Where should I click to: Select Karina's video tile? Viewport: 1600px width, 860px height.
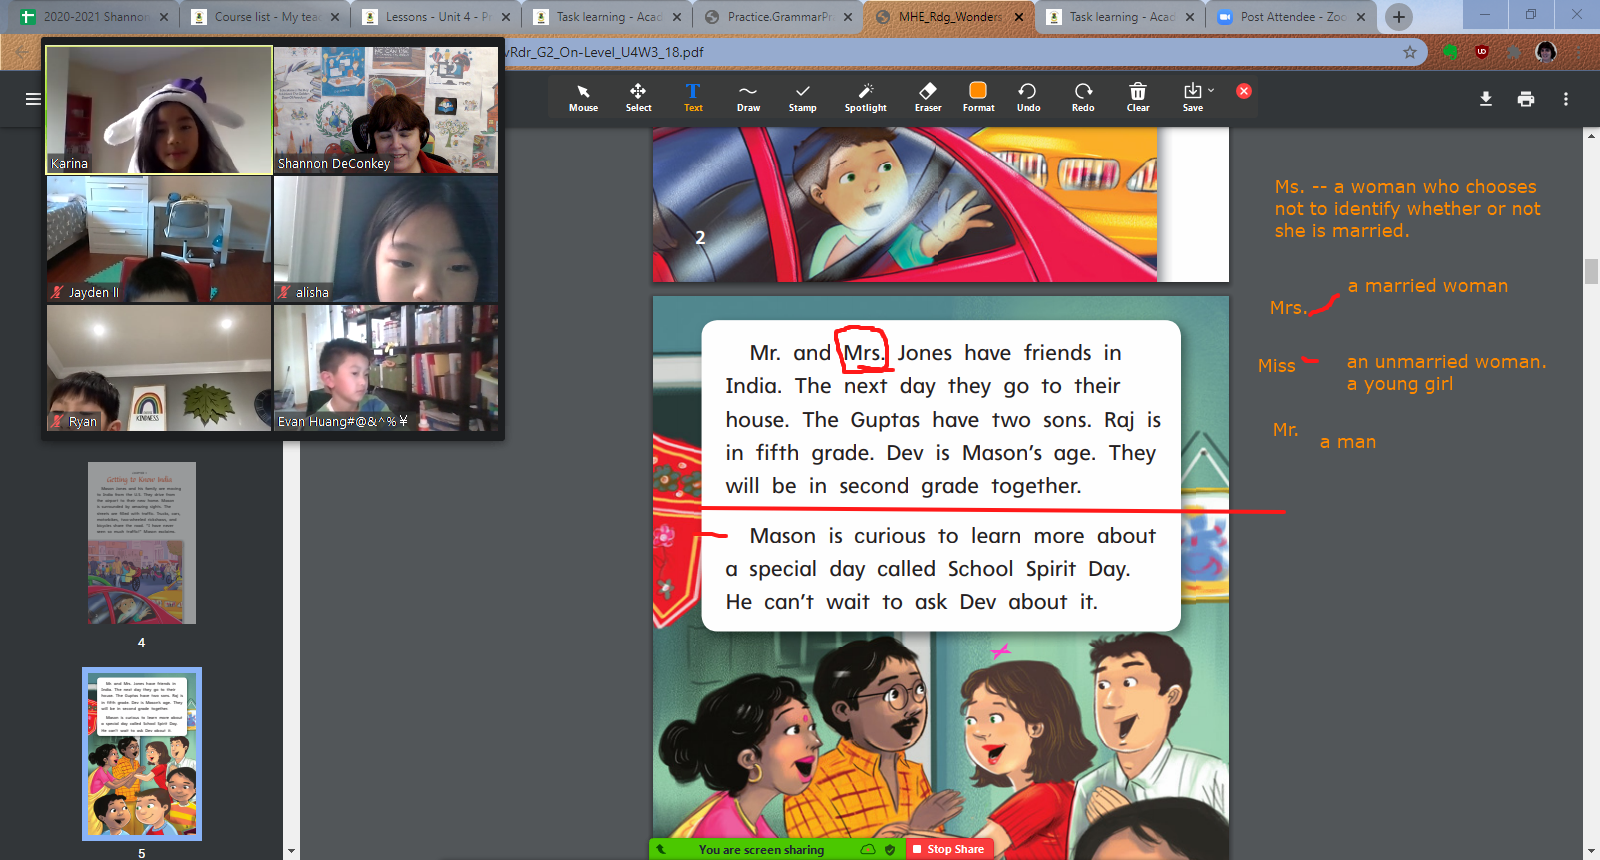pyautogui.click(x=159, y=110)
